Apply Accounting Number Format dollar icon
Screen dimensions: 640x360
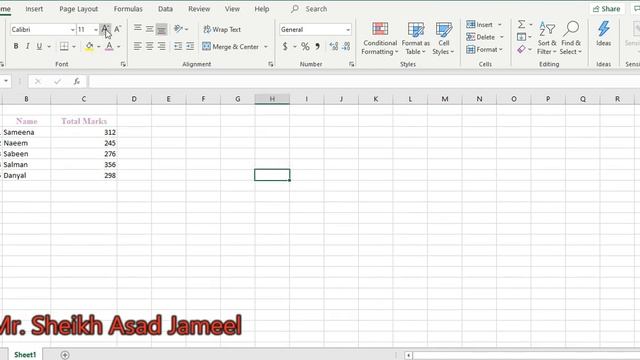pyautogui.click(x=285, y=47)
